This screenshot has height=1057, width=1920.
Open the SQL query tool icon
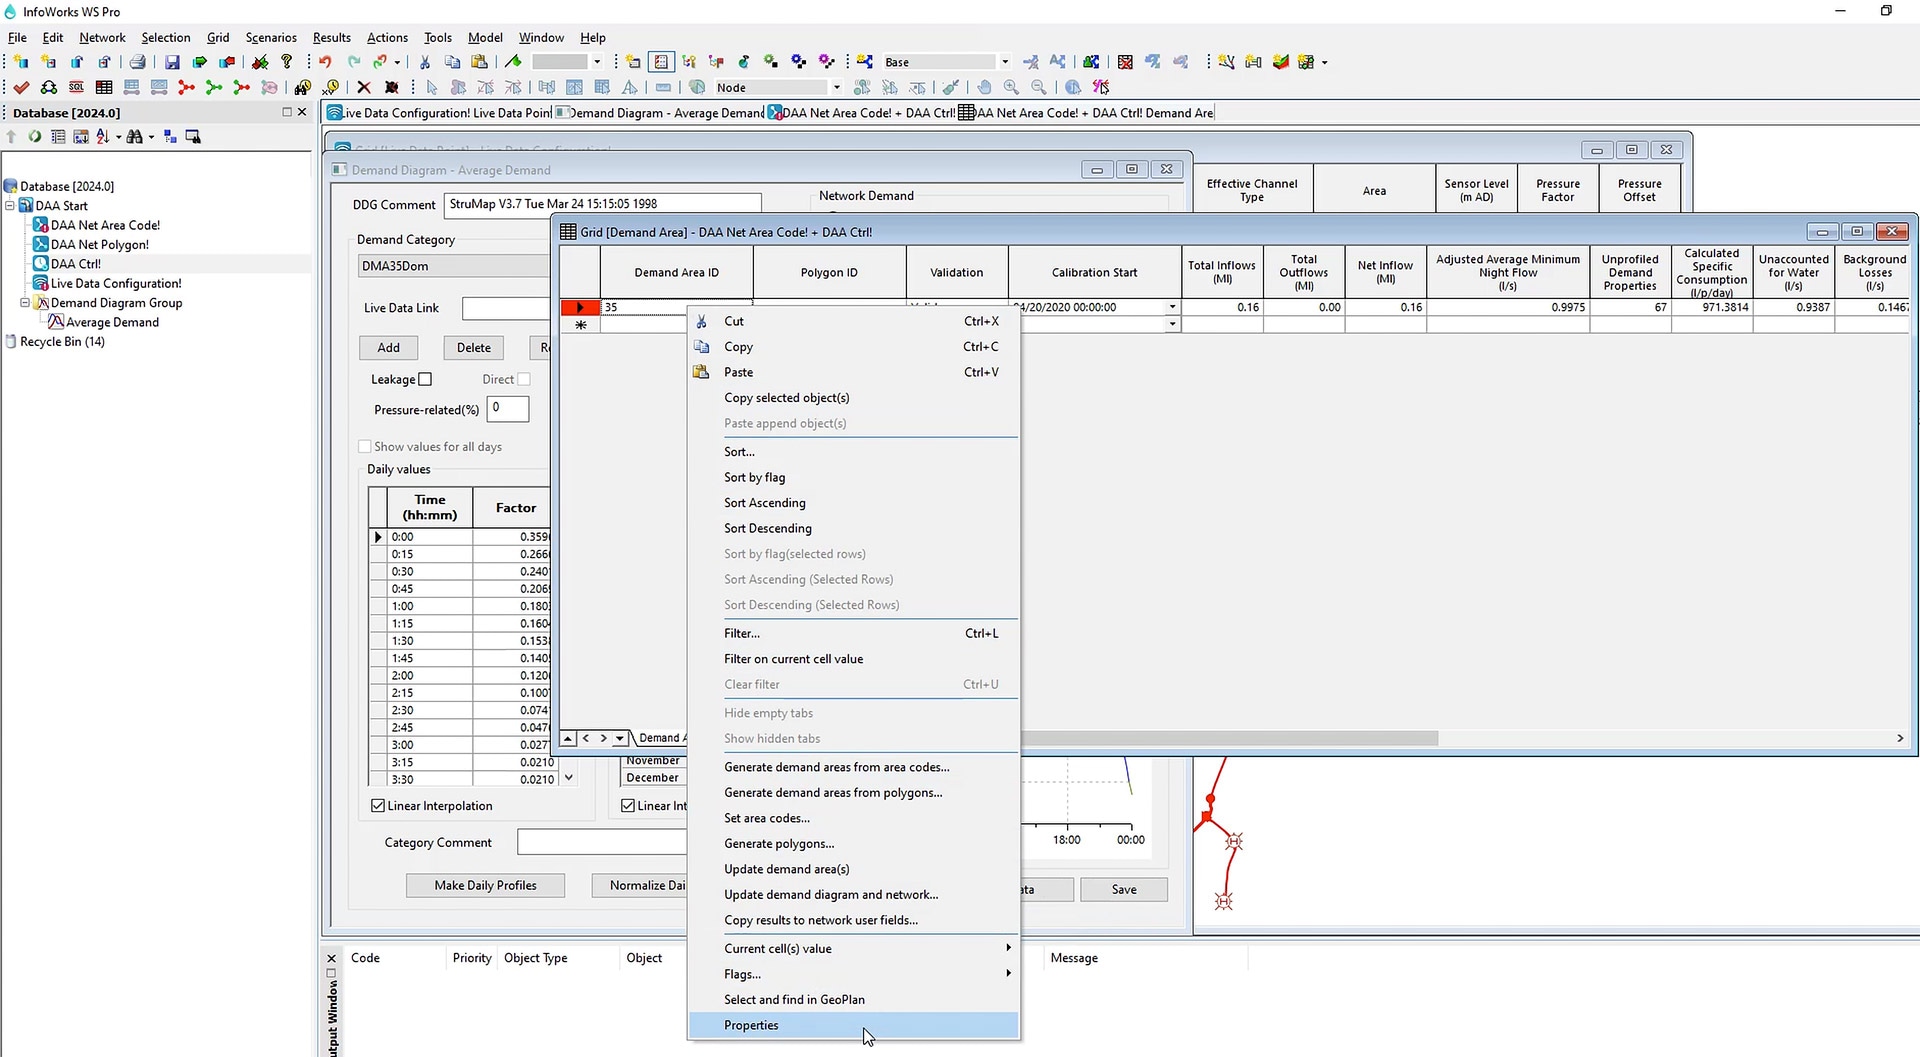[76, 88]
